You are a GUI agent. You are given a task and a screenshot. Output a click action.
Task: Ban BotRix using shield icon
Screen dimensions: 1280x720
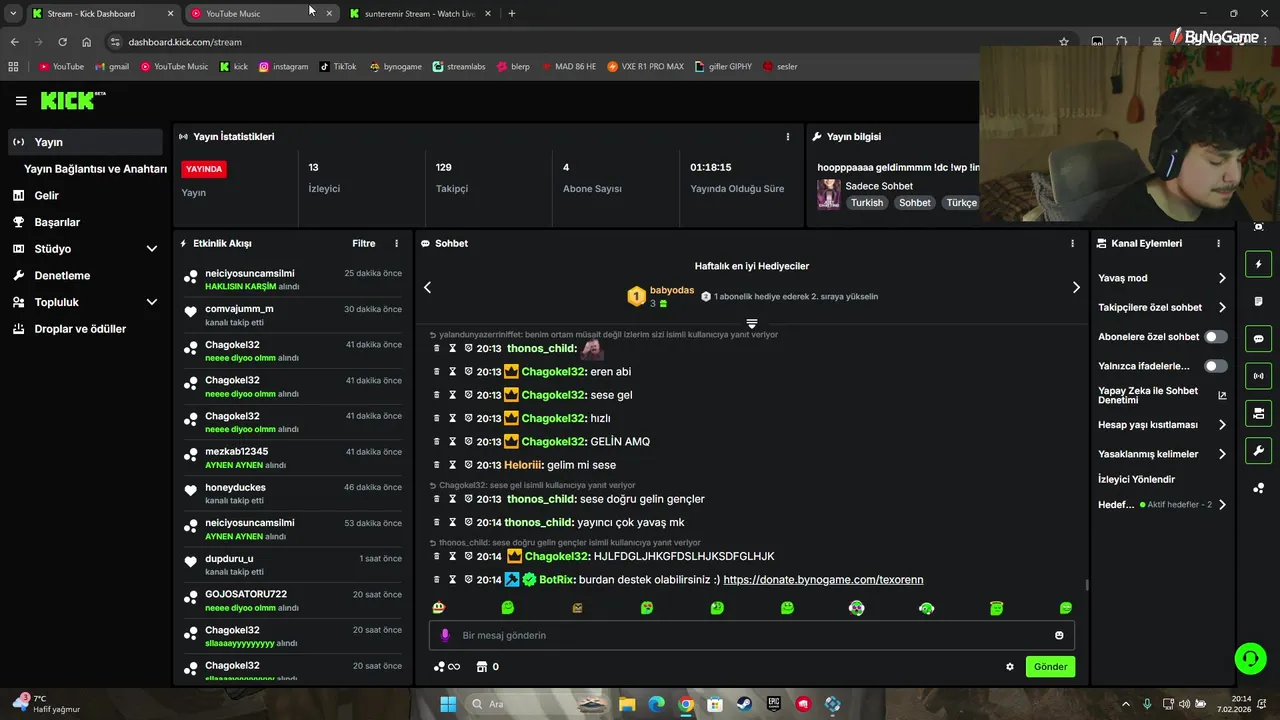468,580
